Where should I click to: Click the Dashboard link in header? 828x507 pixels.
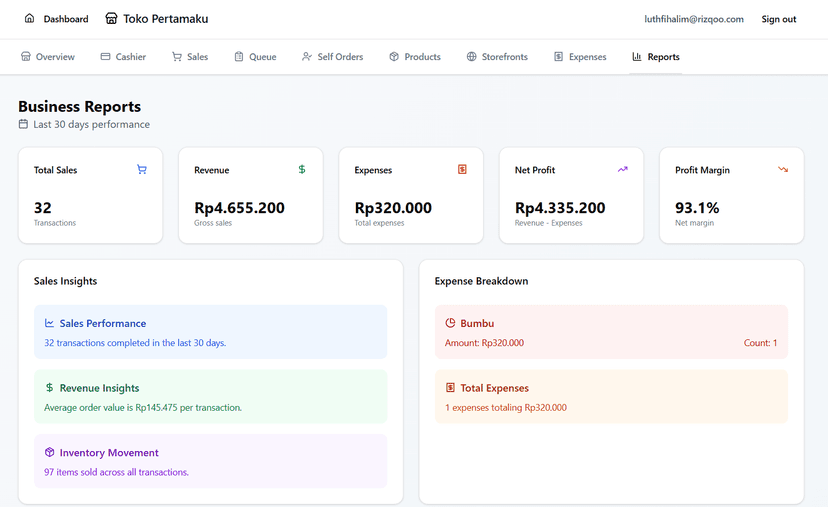(57, 18)
